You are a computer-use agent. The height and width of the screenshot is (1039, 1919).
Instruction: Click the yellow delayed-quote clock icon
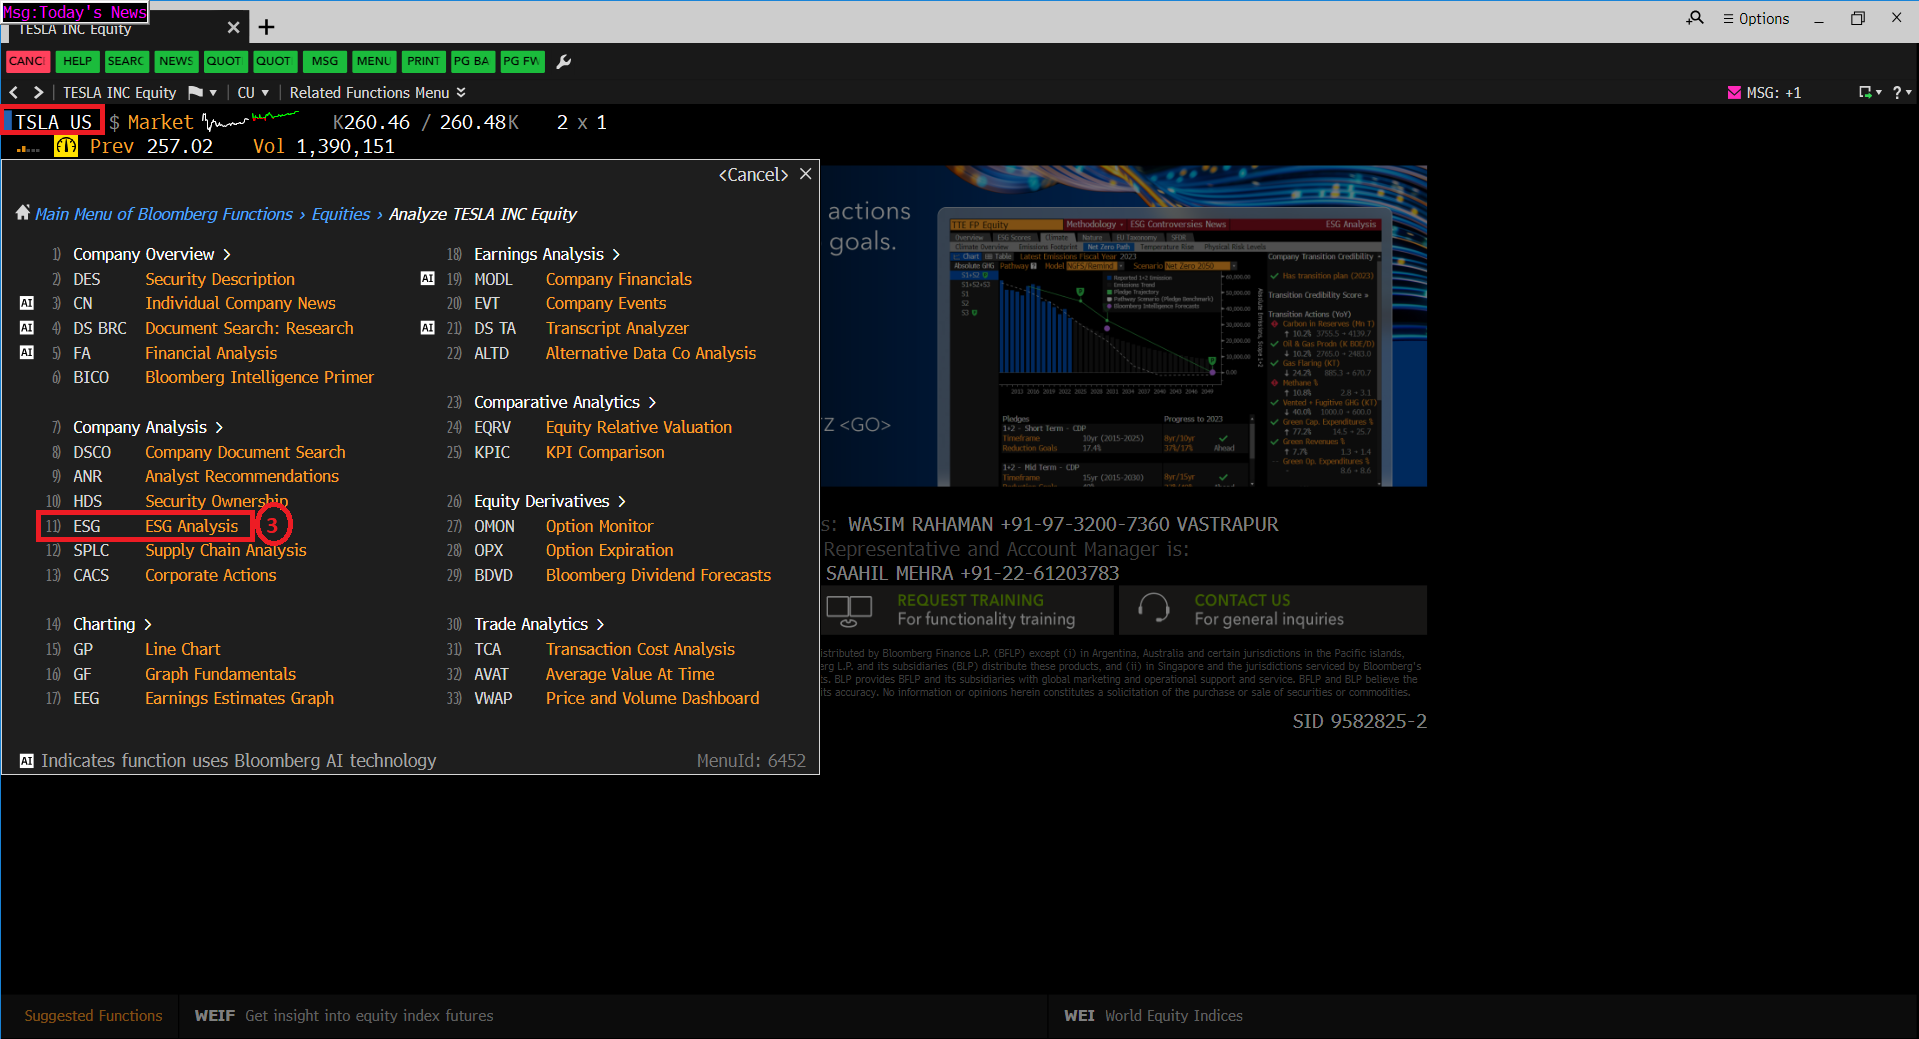pyautogui.click(x=66, y=146)
